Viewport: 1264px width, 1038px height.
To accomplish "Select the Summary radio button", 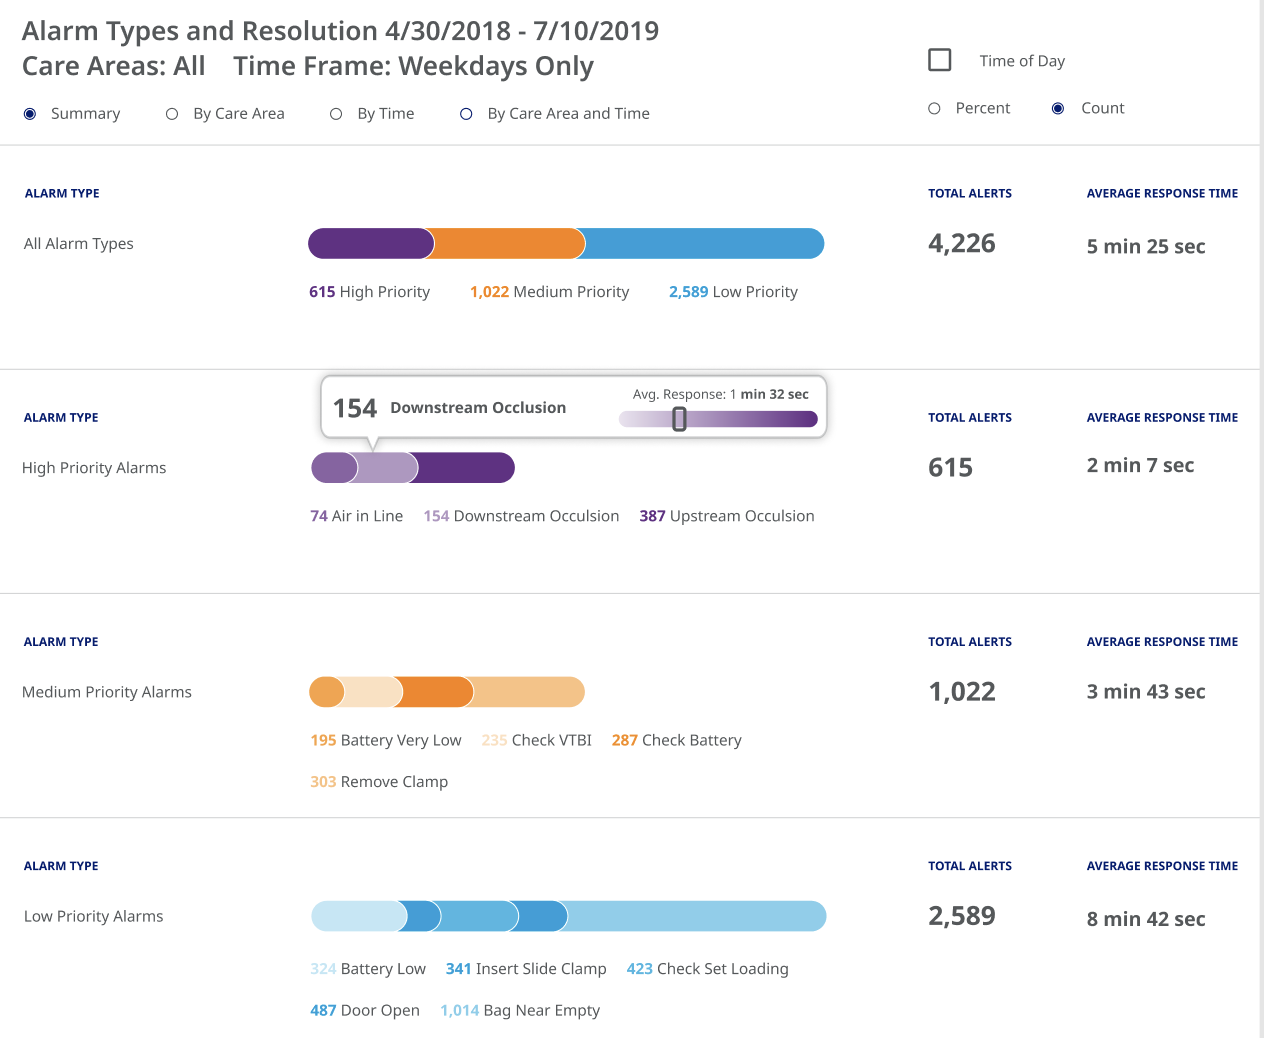I will (31, 114).
